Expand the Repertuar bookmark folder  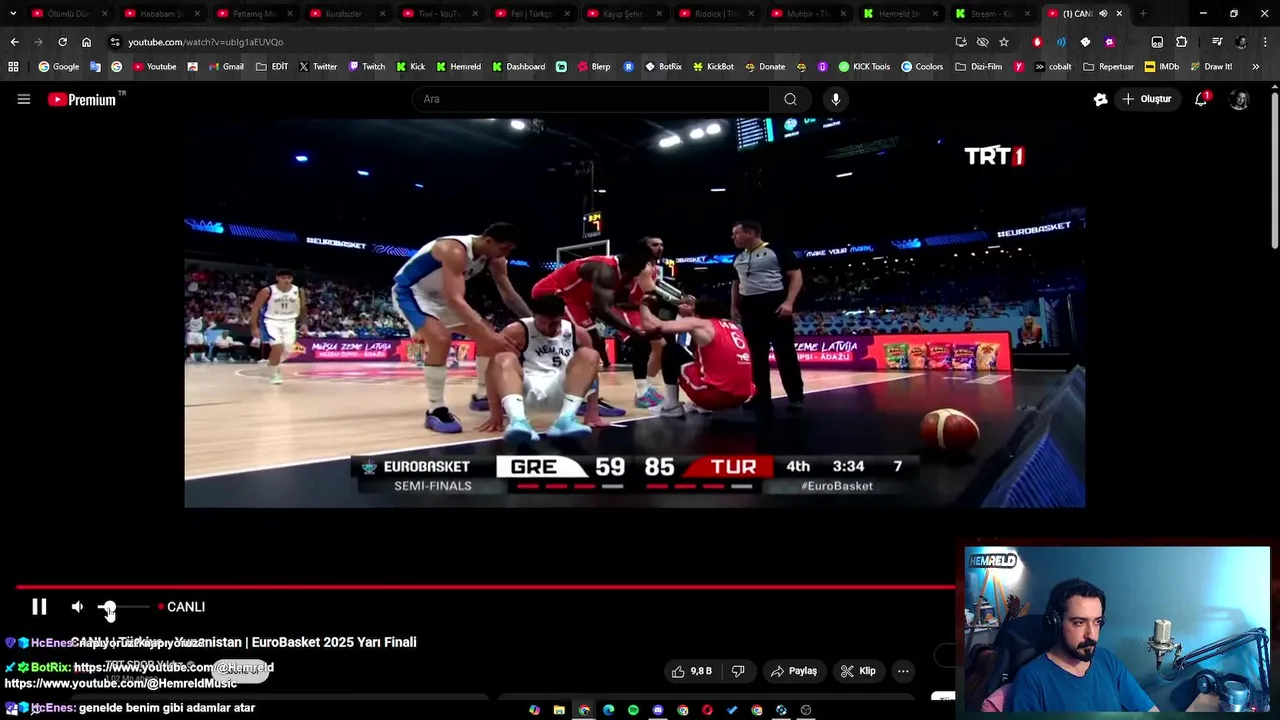(x=1108, y=67)
